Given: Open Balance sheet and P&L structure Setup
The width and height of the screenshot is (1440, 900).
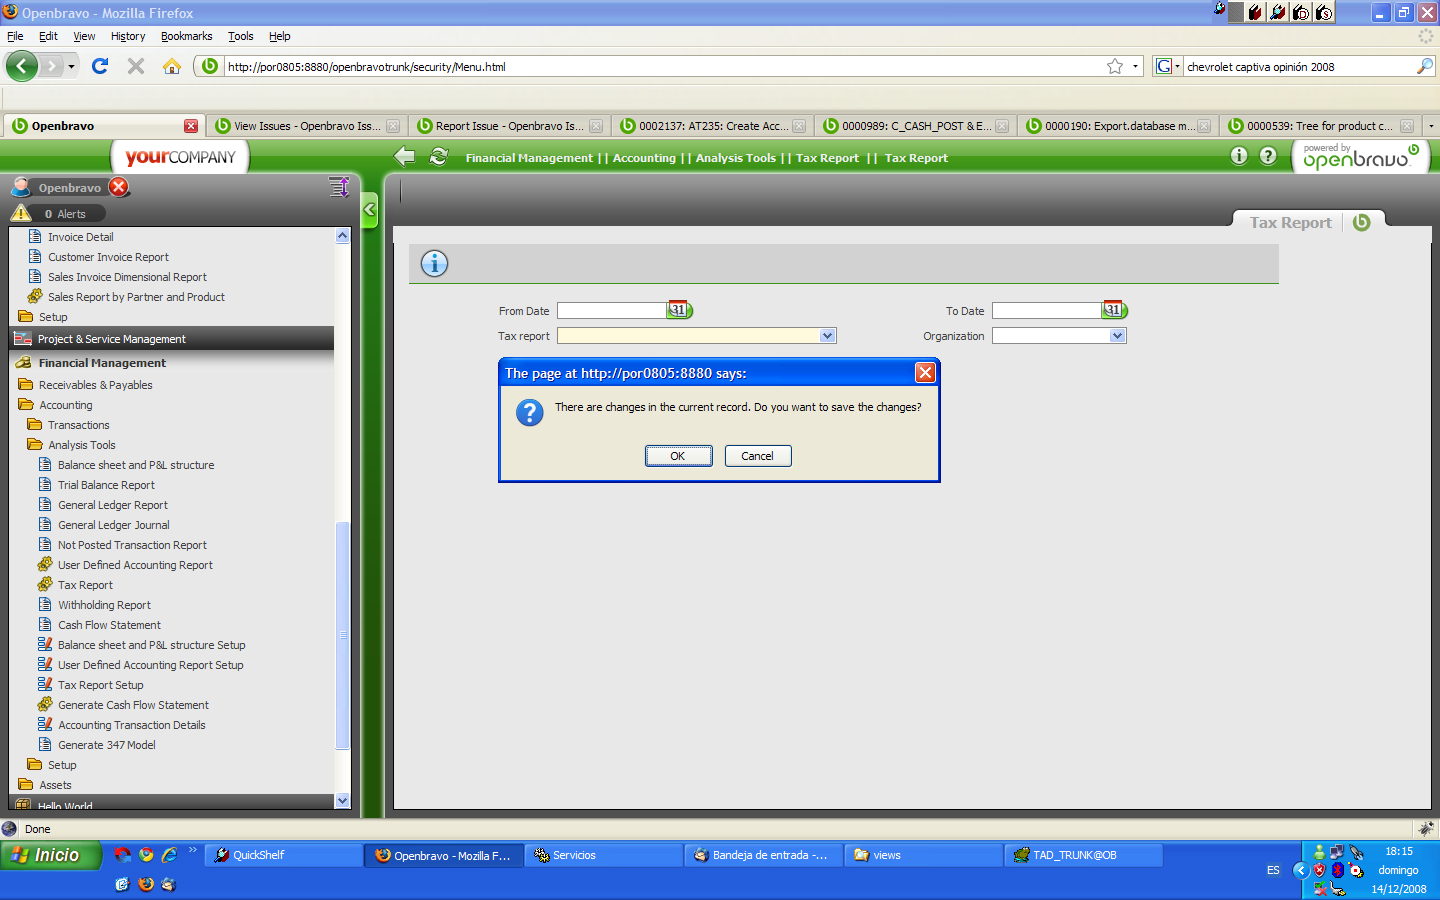Looking at the screenshot, I should click(x=151, y=645).
